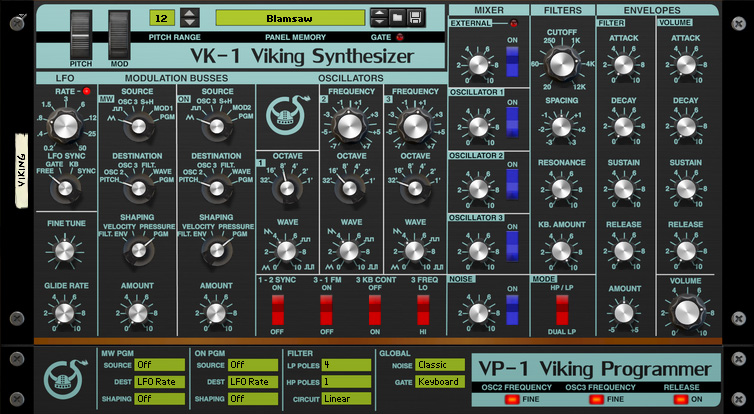754x414 pixels.
Task: Click the master Volume knob
Action: tap(687, 313)
